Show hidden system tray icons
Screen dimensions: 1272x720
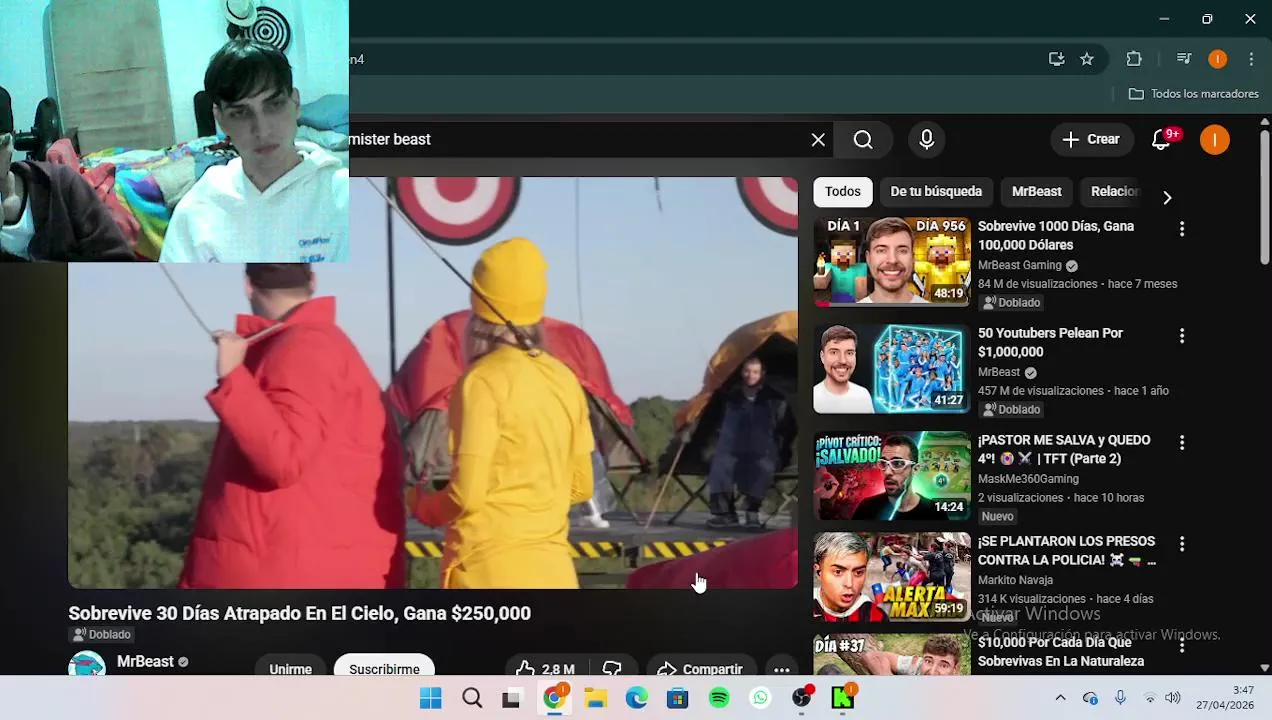[x=1060, y=698]
